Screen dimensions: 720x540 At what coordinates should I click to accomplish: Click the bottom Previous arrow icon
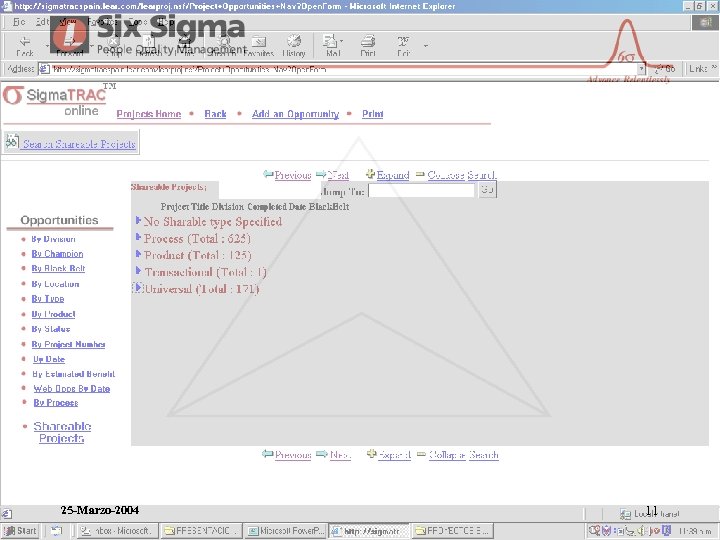click(268, 454)
